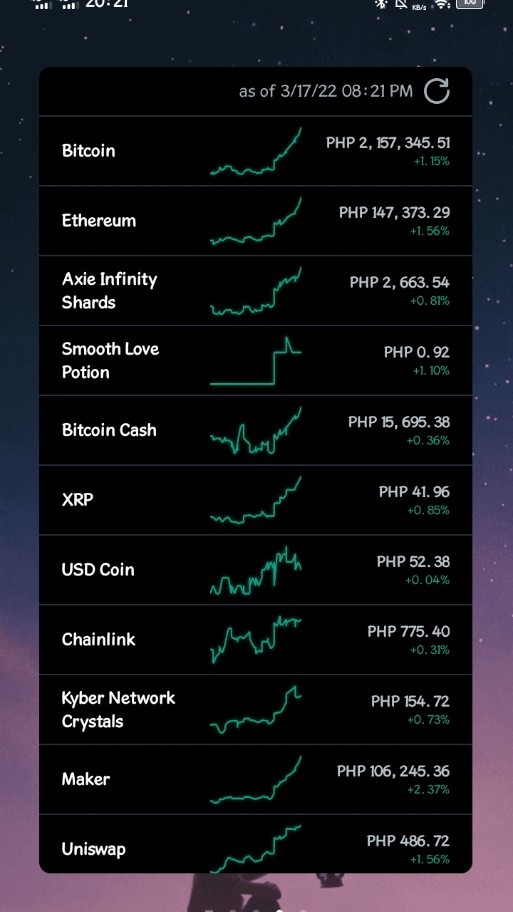
Task: Select the Axie Infinity Shards entry
Action: pyautogui.click(x=256, y=290)
